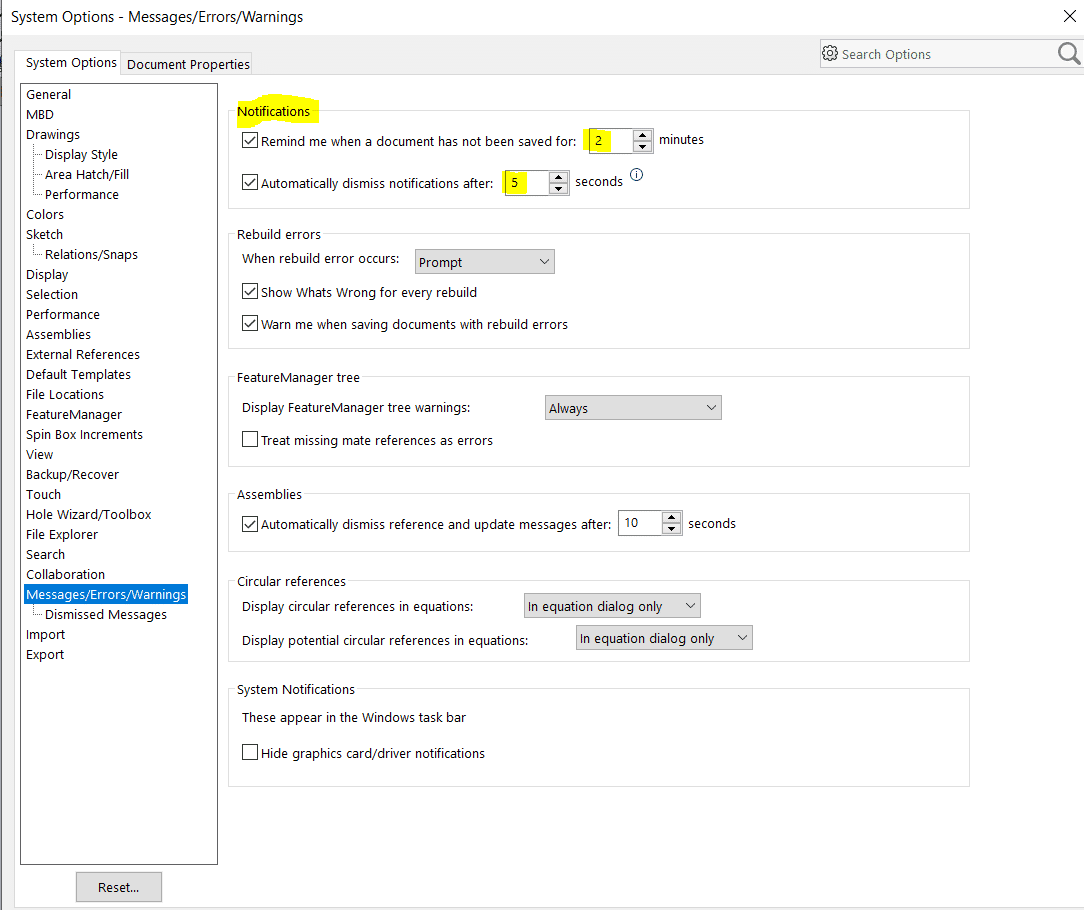
Task: Enable 'Treat missing mate references as errors'
Action: click(250, 440)
